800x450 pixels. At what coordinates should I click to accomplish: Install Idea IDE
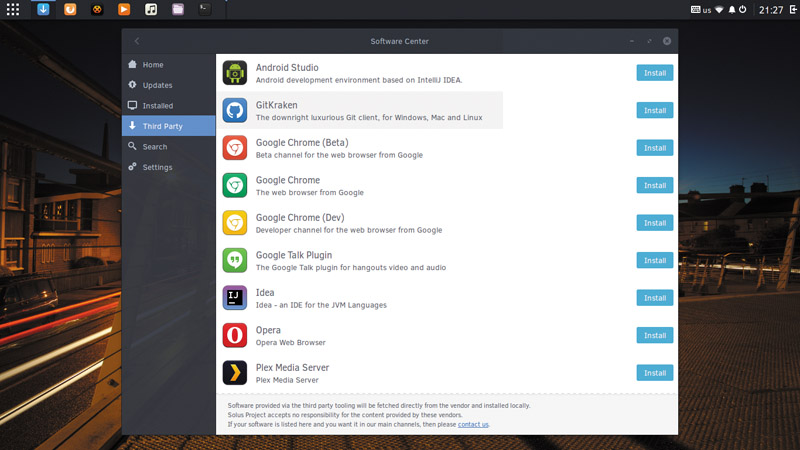tap(655, 298)
